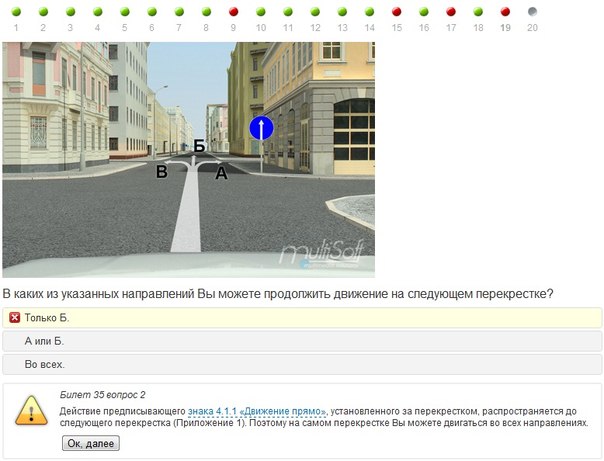Screen dimensions: 604x461
Task: Open link 'знака 4.1.1 «Движение прямо»'
Action: (x=257, y=411)
